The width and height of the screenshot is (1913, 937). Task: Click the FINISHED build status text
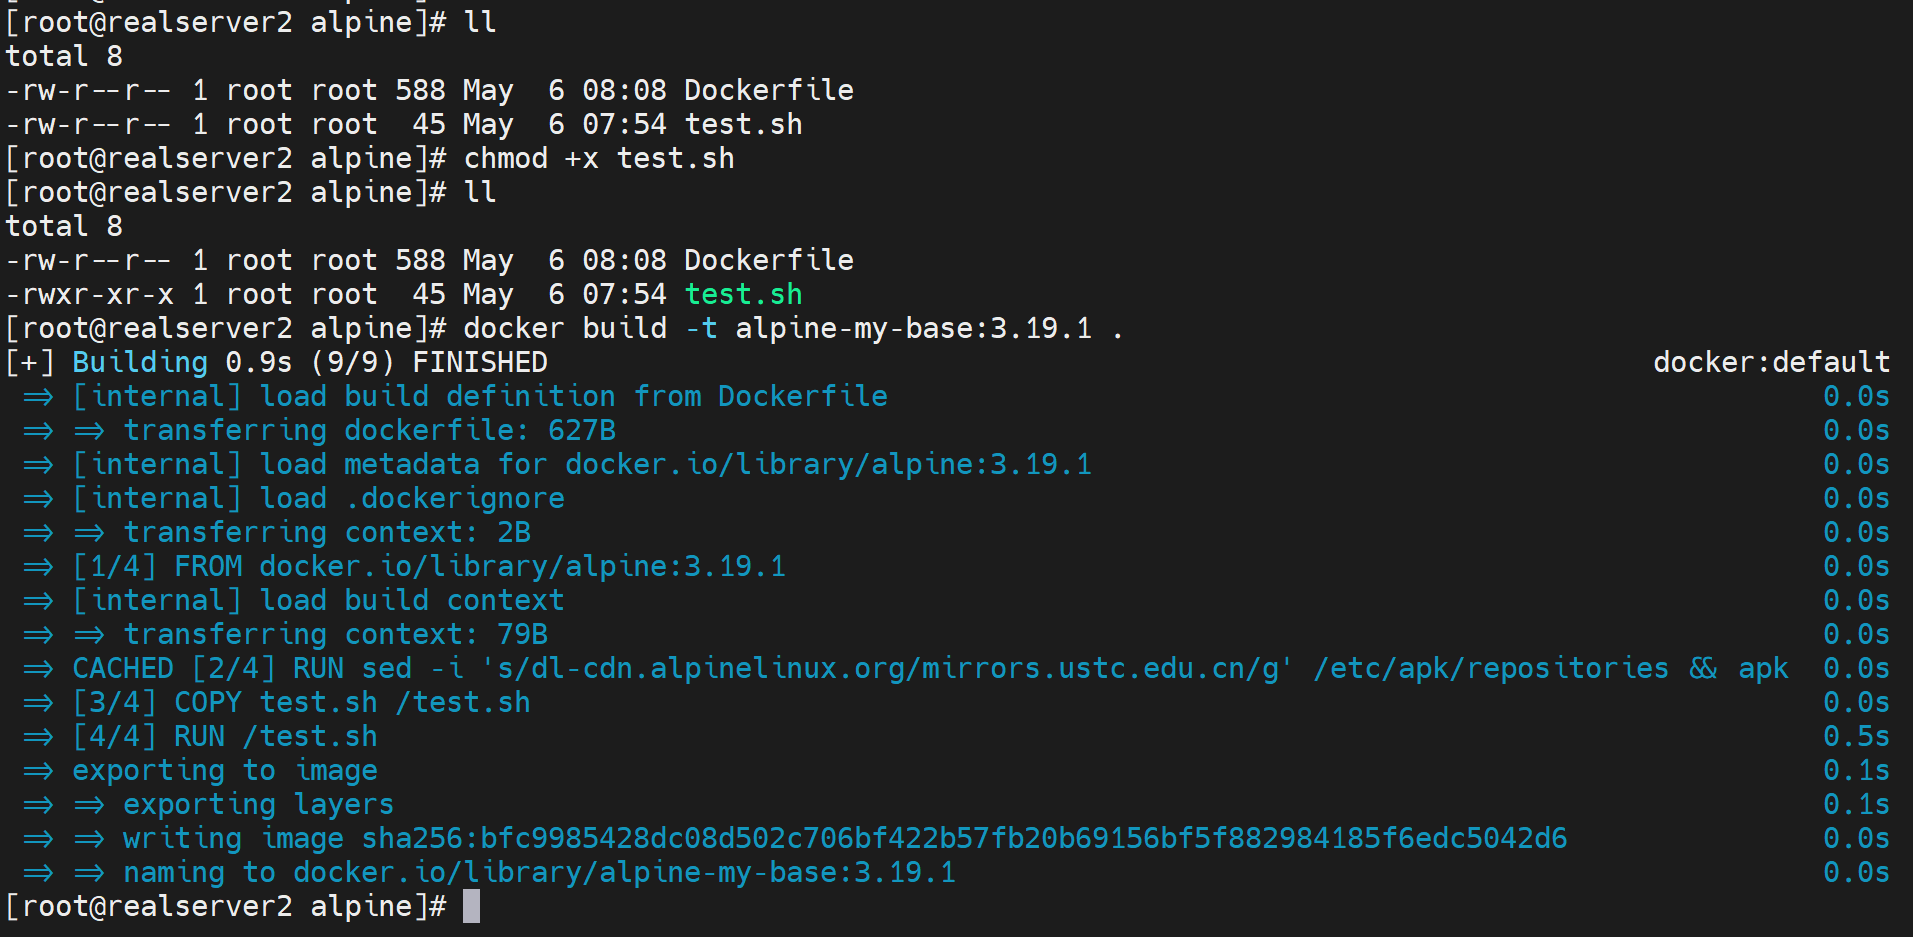pyautogui.click(x=480, y=363)
